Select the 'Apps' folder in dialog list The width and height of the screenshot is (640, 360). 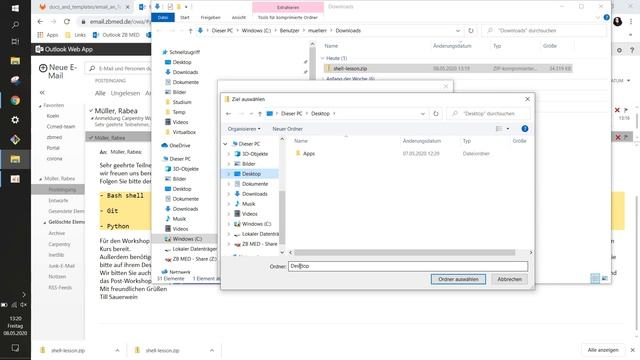309,154
